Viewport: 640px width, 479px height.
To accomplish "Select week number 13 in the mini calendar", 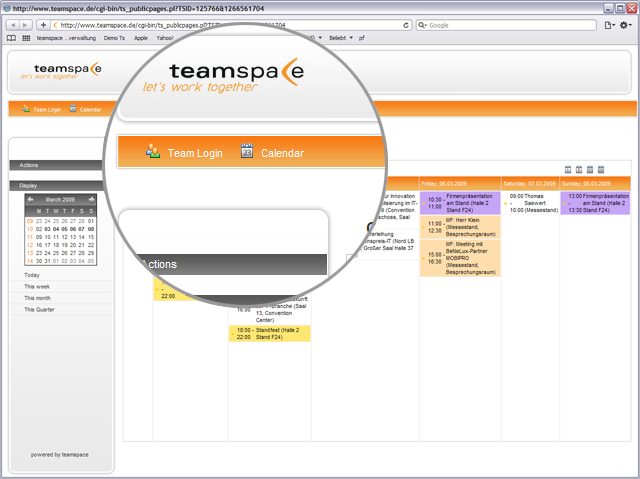I will (30, 253).
